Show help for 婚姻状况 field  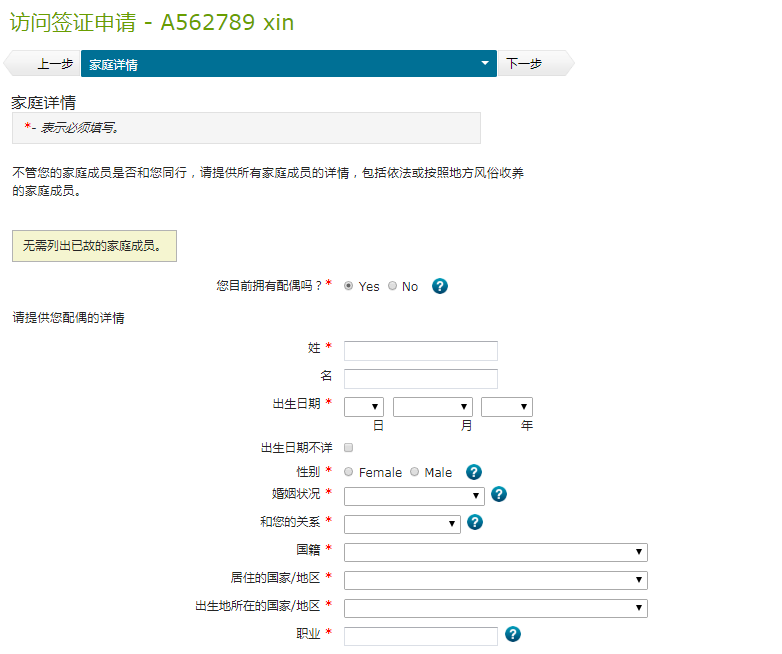(499, 494)
